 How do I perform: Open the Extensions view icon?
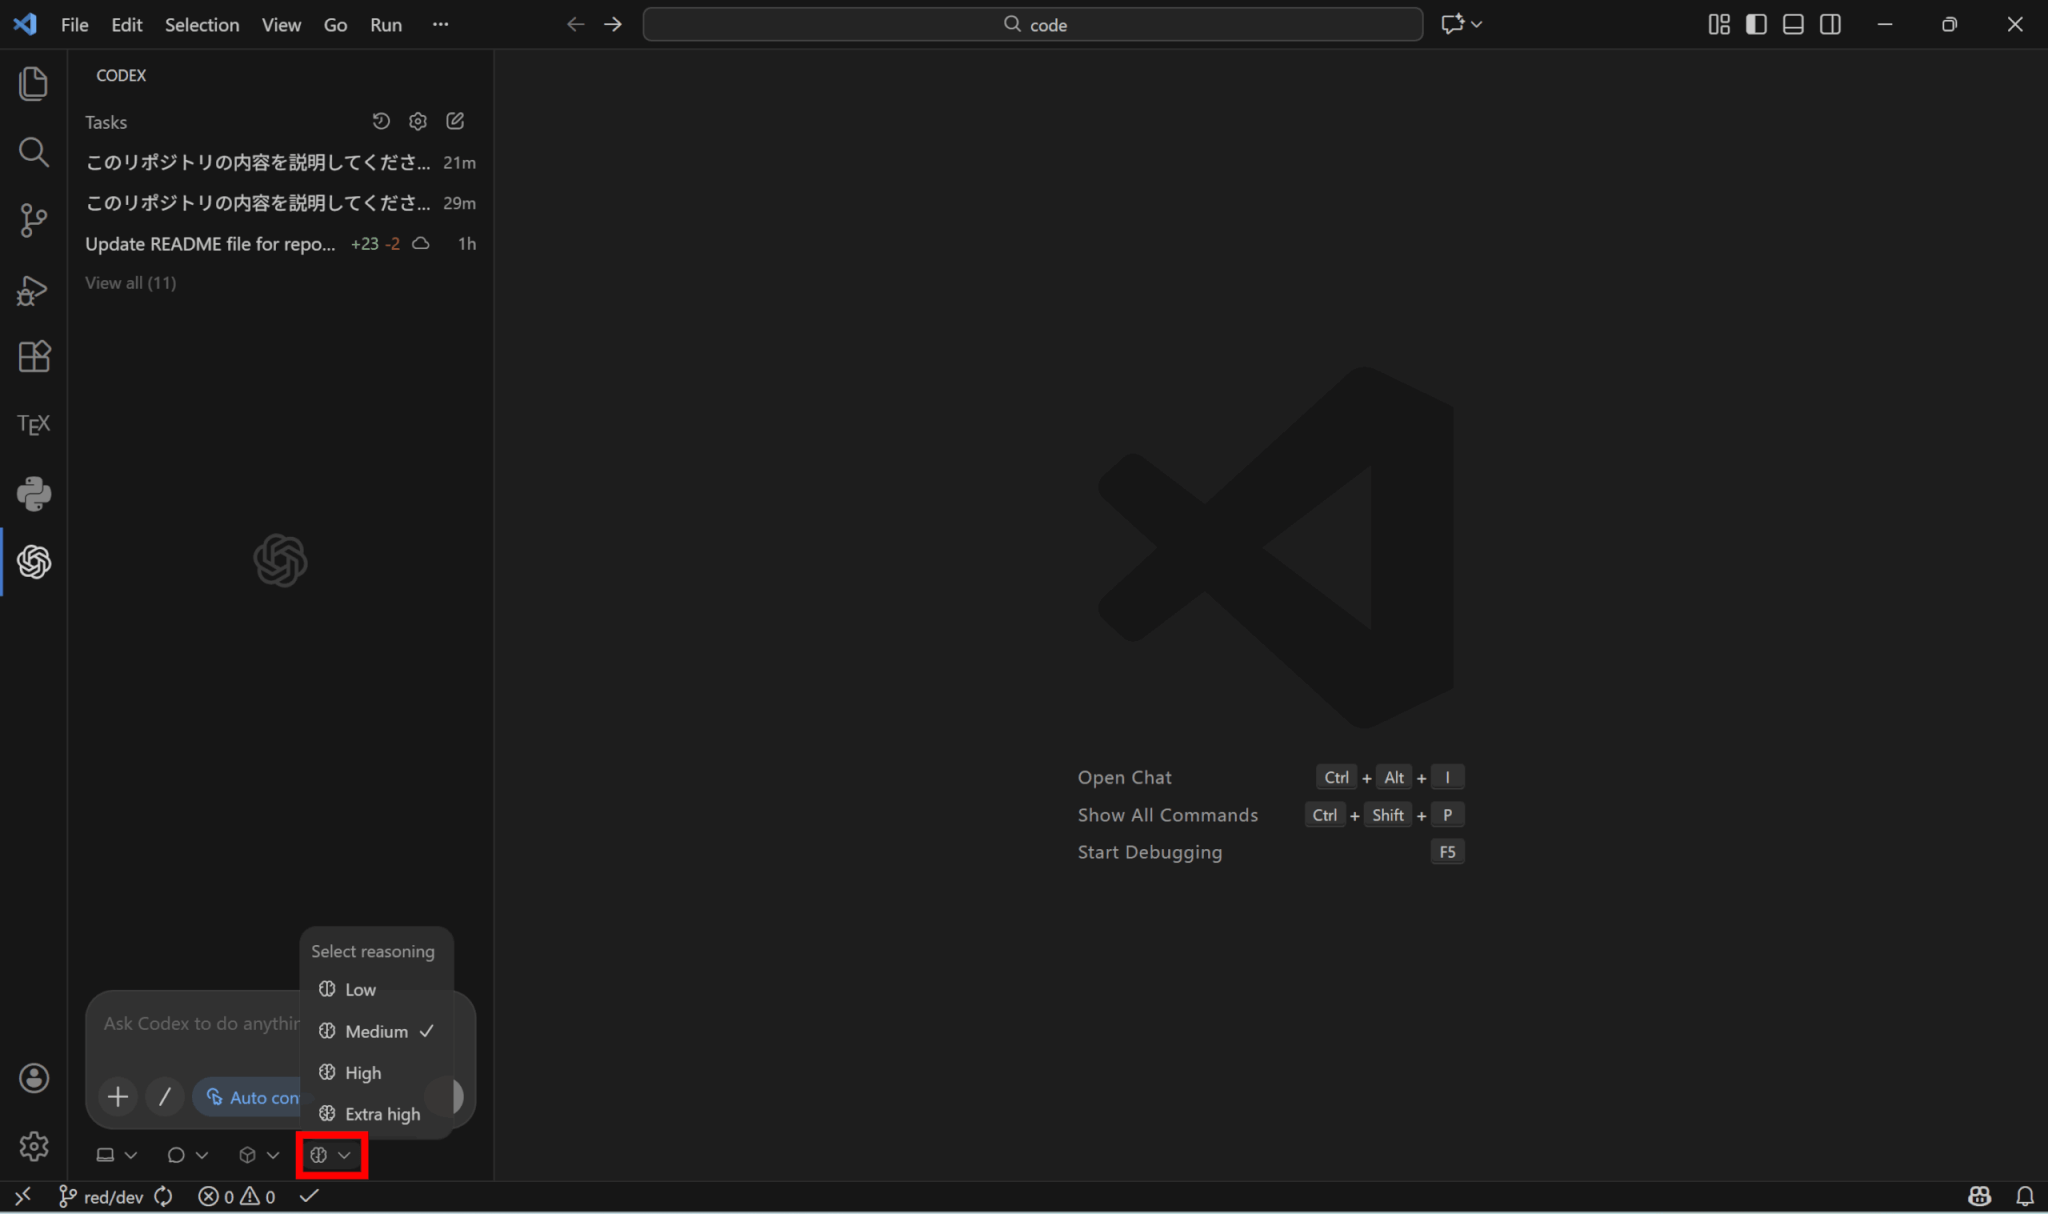33,357
